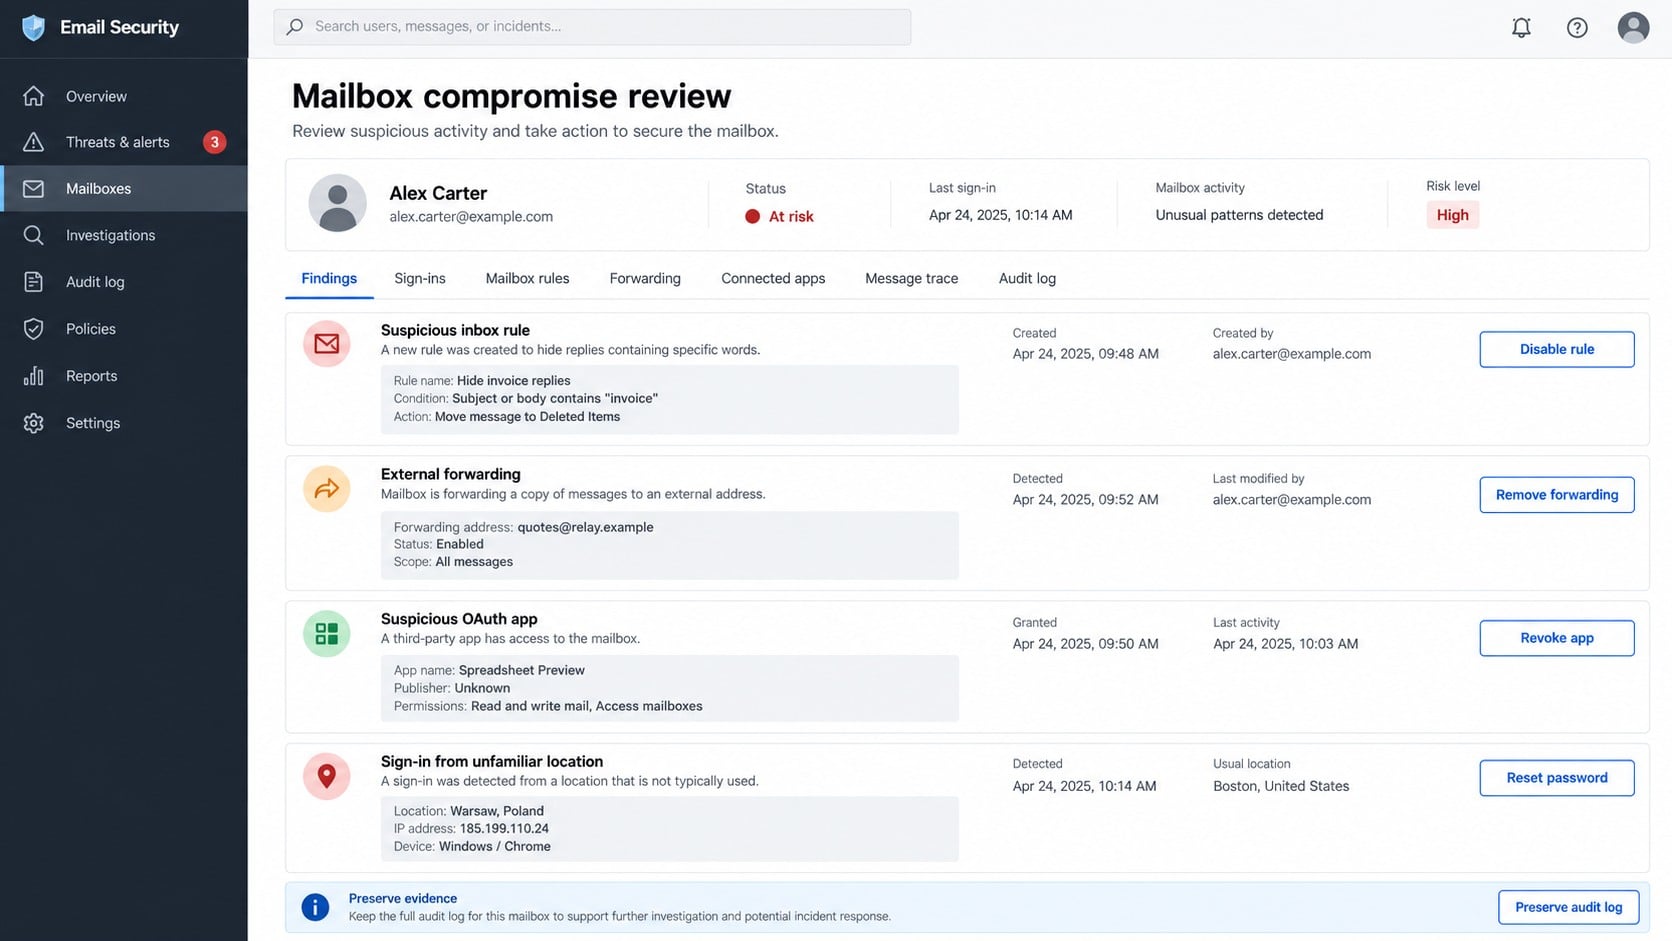Click the search magnifier icon in search bar

click(x=295, y=27)
